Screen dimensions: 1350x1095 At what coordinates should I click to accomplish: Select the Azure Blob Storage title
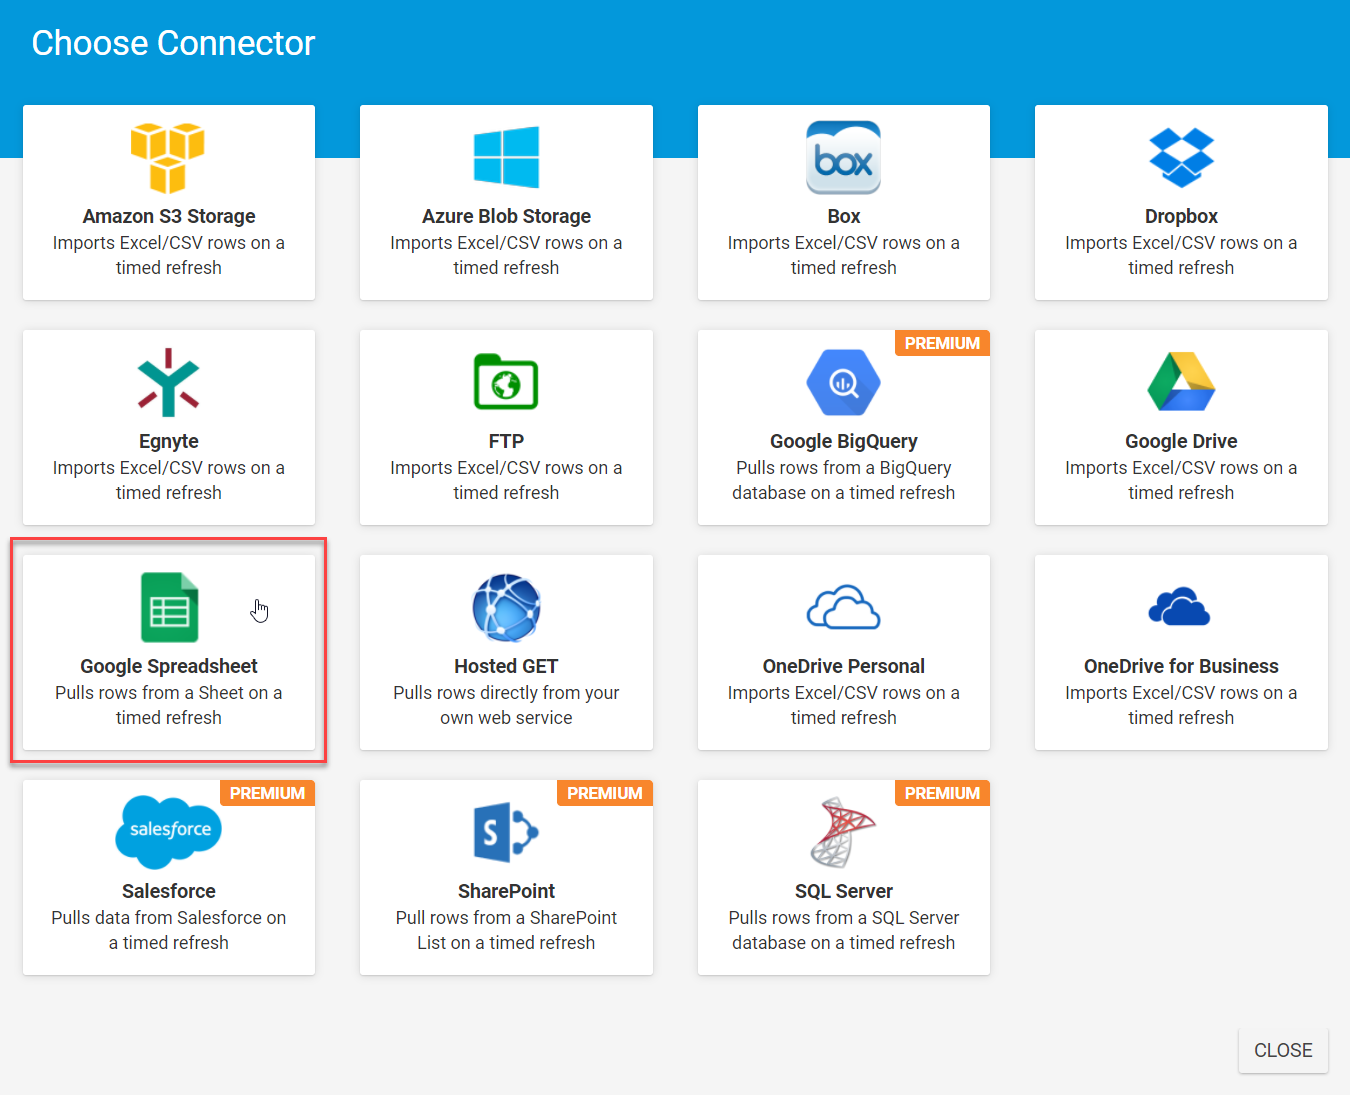coord(506,216)
